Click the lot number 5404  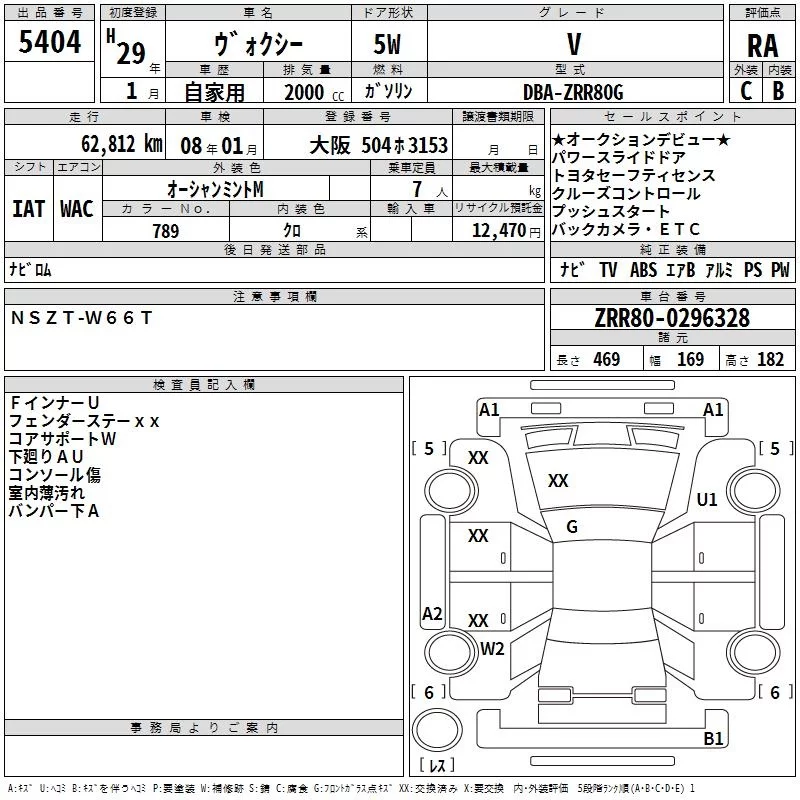(x=49, y=42)
